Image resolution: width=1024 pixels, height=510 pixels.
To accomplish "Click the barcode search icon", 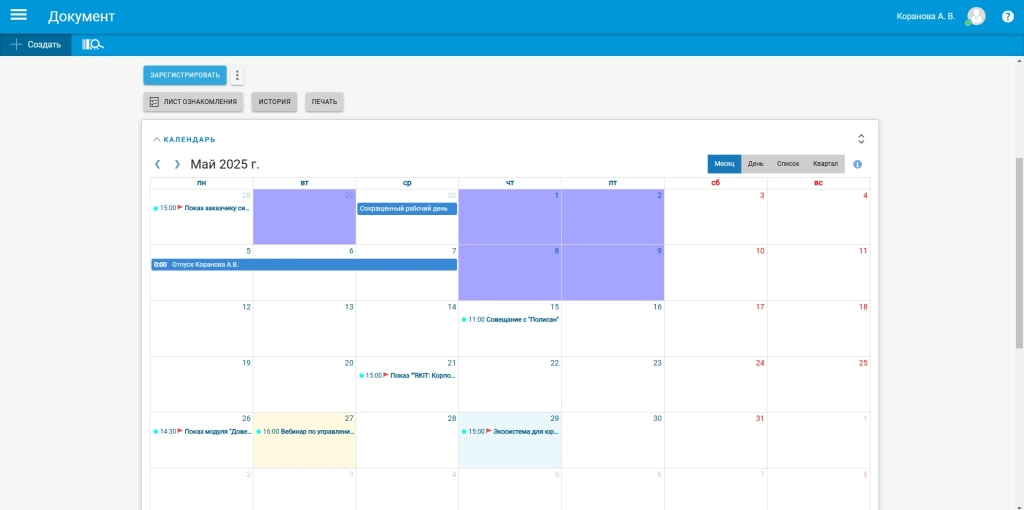I will (93, 44).
